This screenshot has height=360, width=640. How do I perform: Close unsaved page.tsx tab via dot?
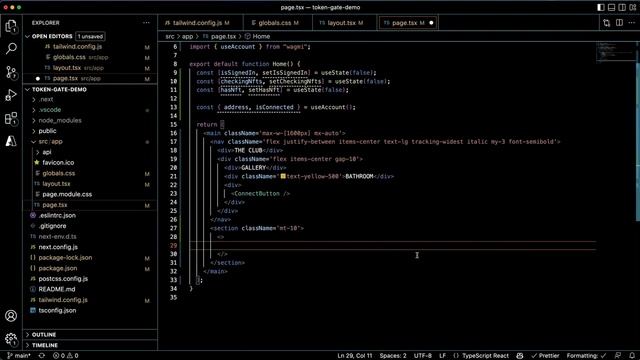coord(431,23)
